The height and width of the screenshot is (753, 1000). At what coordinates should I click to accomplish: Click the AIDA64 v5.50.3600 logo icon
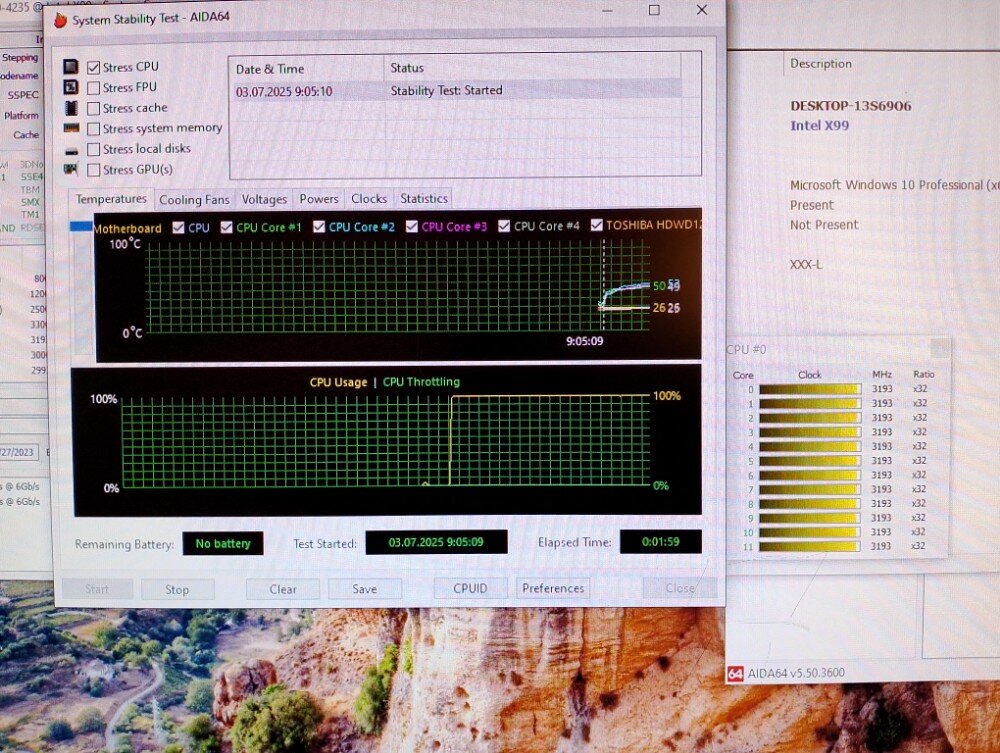pos(735,674)
